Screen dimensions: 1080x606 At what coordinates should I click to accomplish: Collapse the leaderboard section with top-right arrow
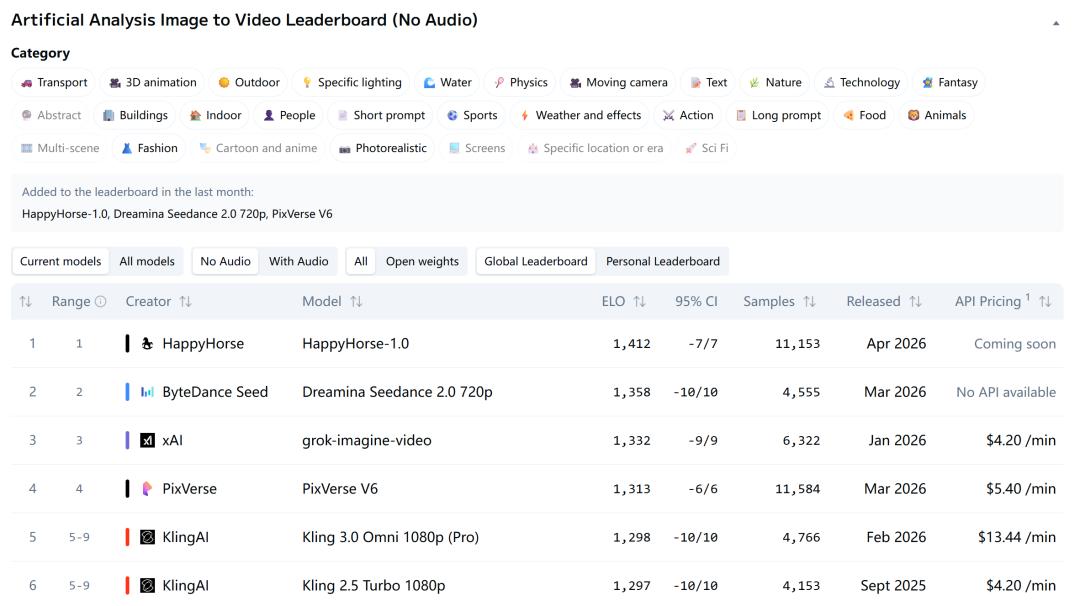point(1056,23)
